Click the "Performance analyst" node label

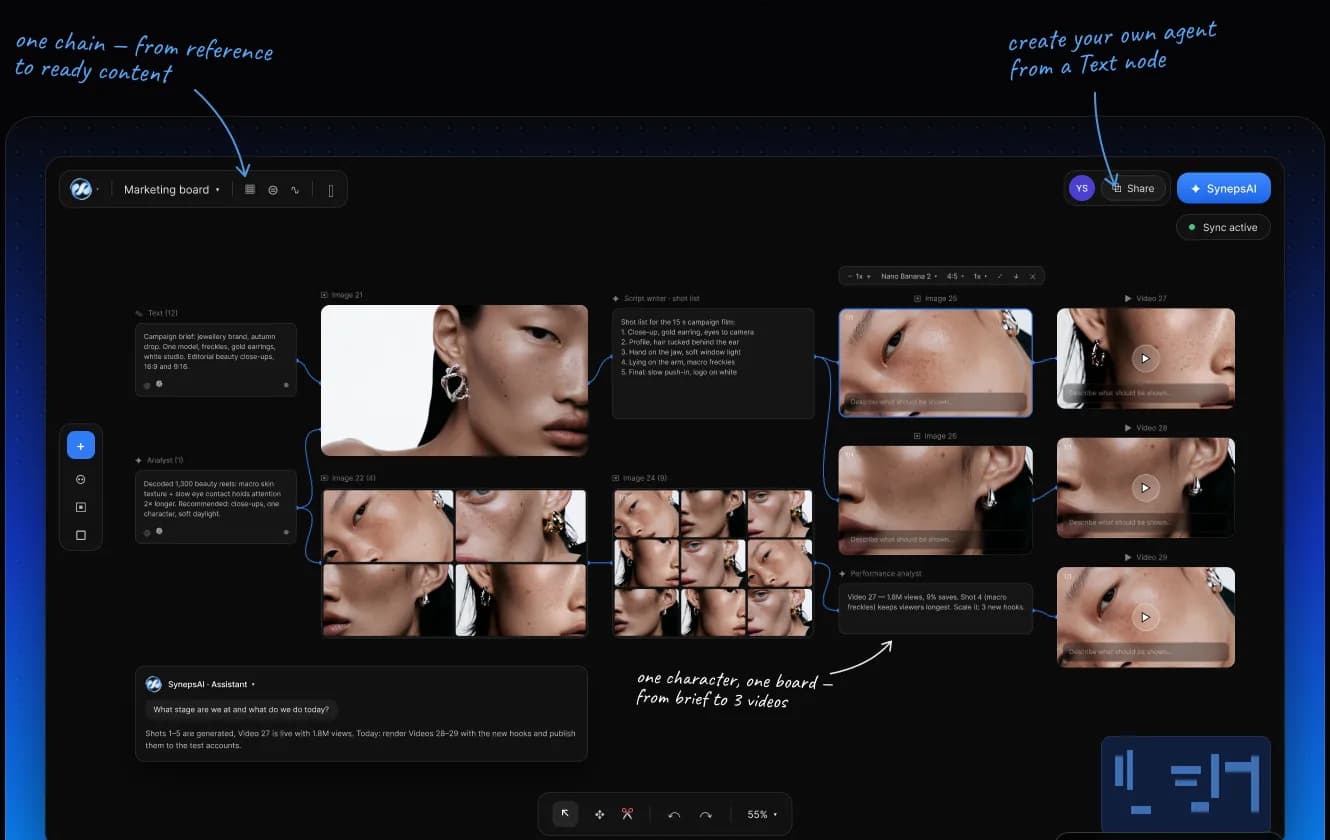pos(886,574)
